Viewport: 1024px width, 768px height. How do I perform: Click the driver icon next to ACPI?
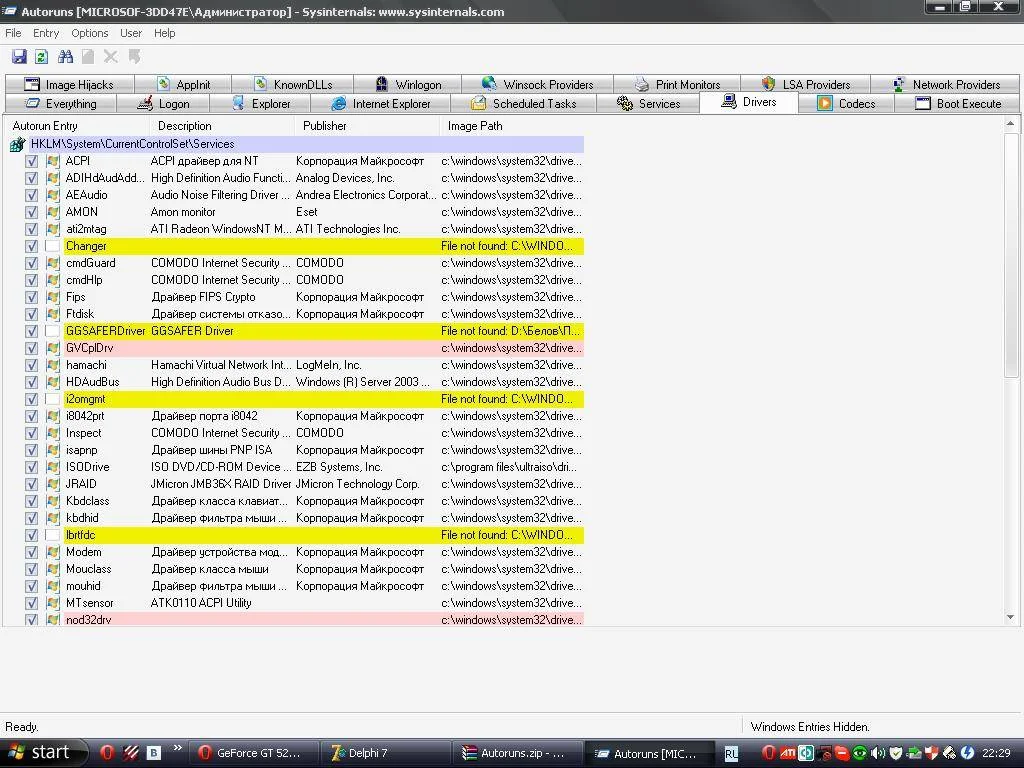pyautogui.click(x=53, y=161)
